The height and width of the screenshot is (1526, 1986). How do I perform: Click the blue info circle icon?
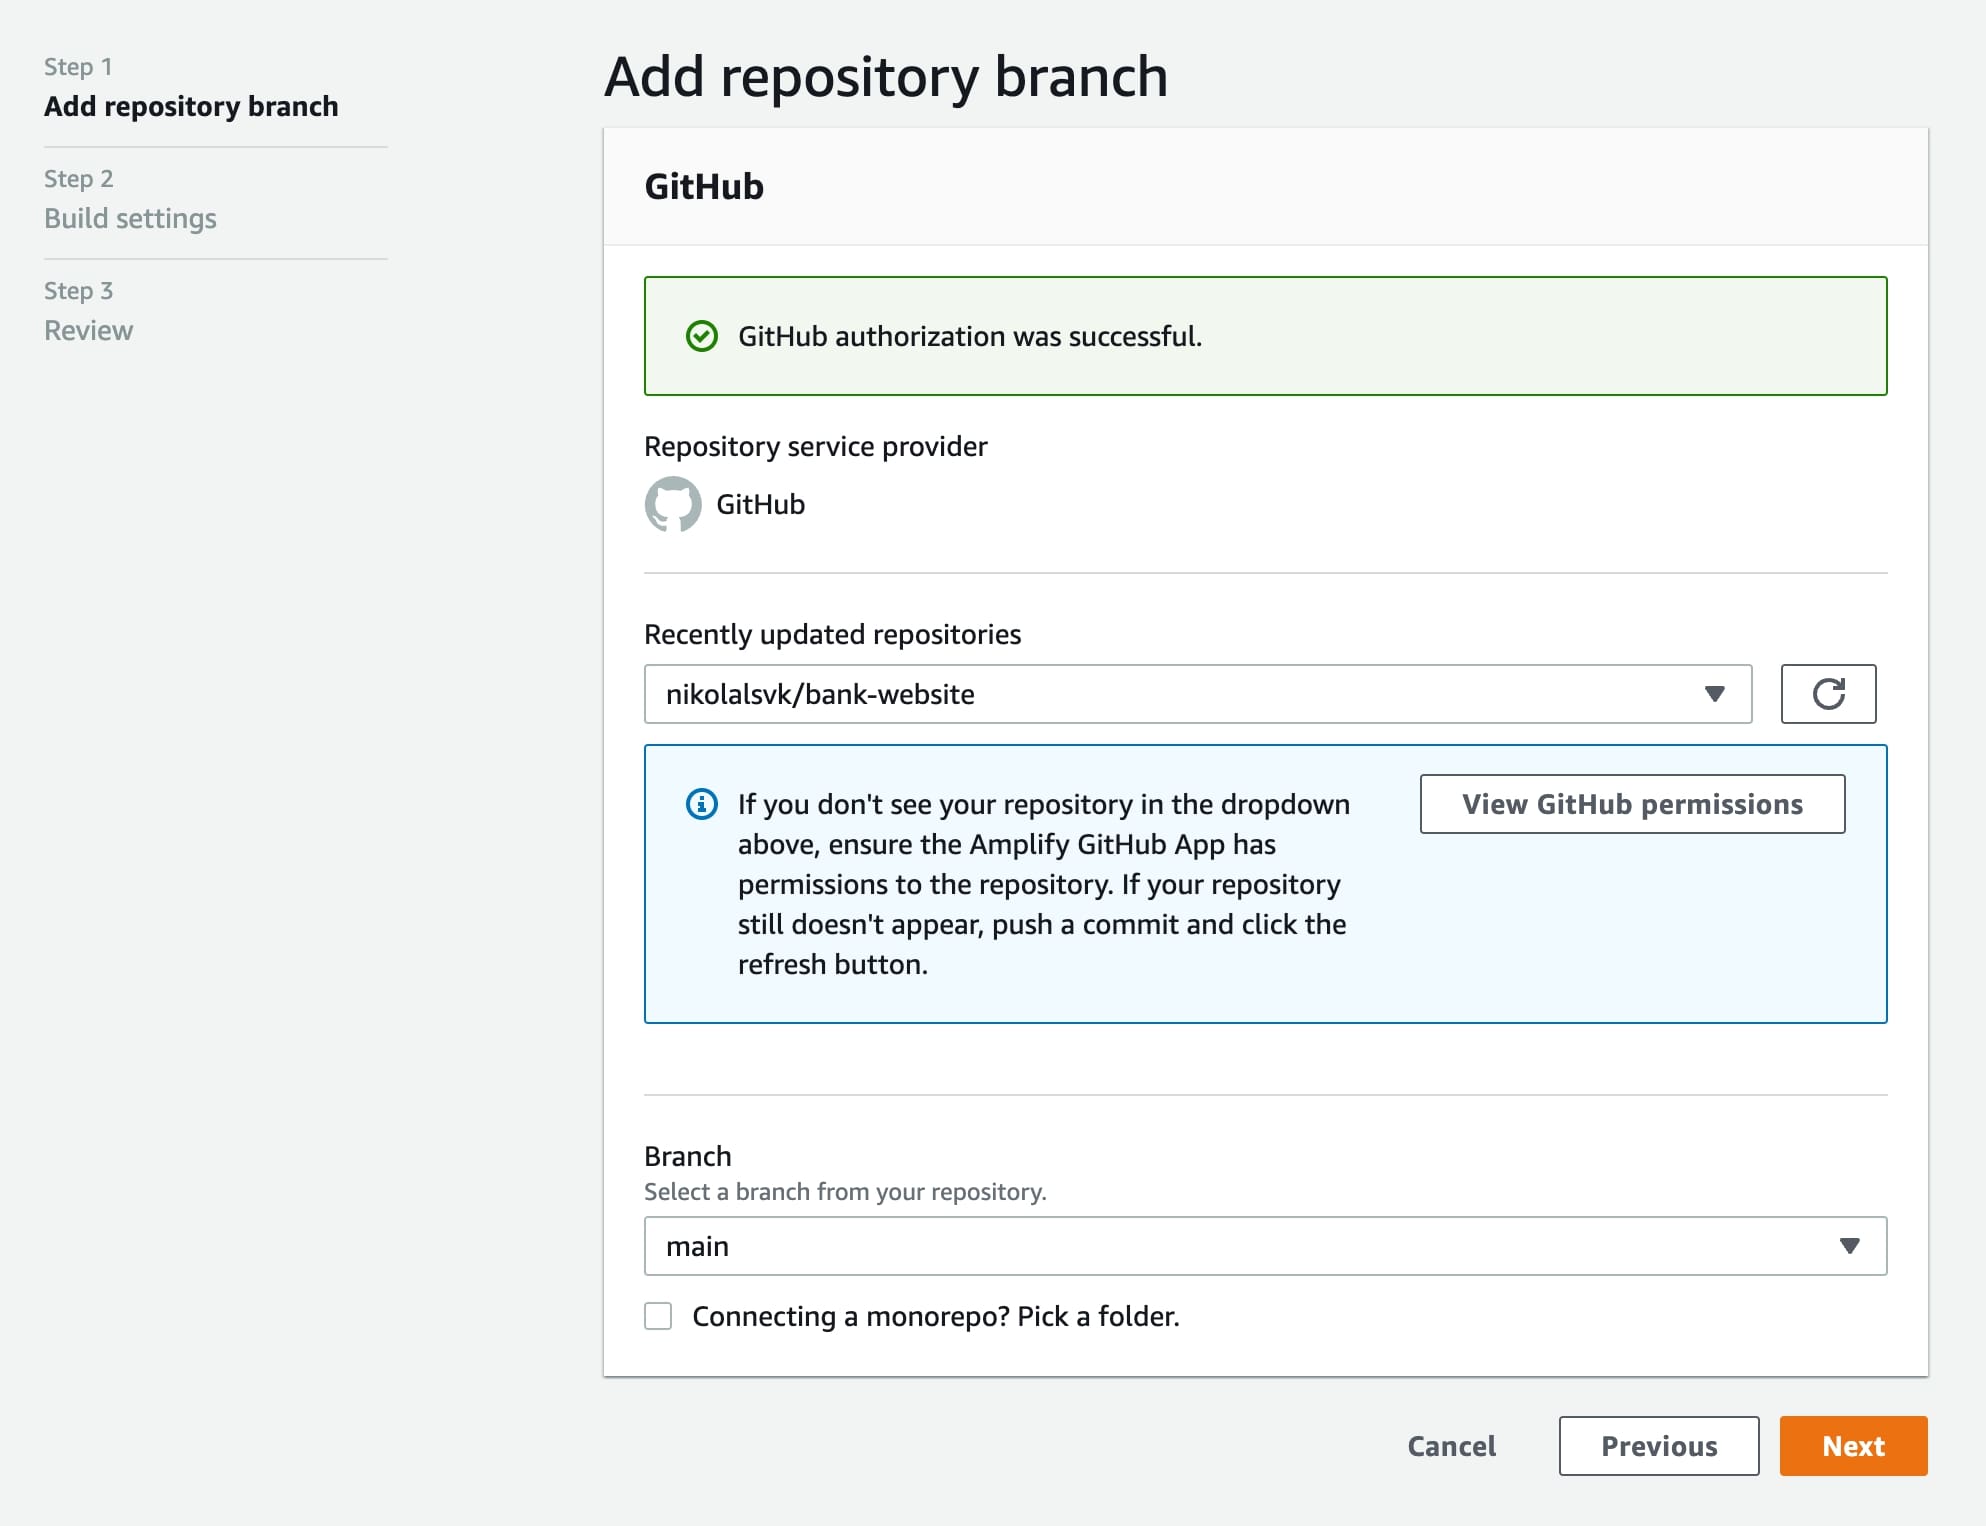(702, 804)
